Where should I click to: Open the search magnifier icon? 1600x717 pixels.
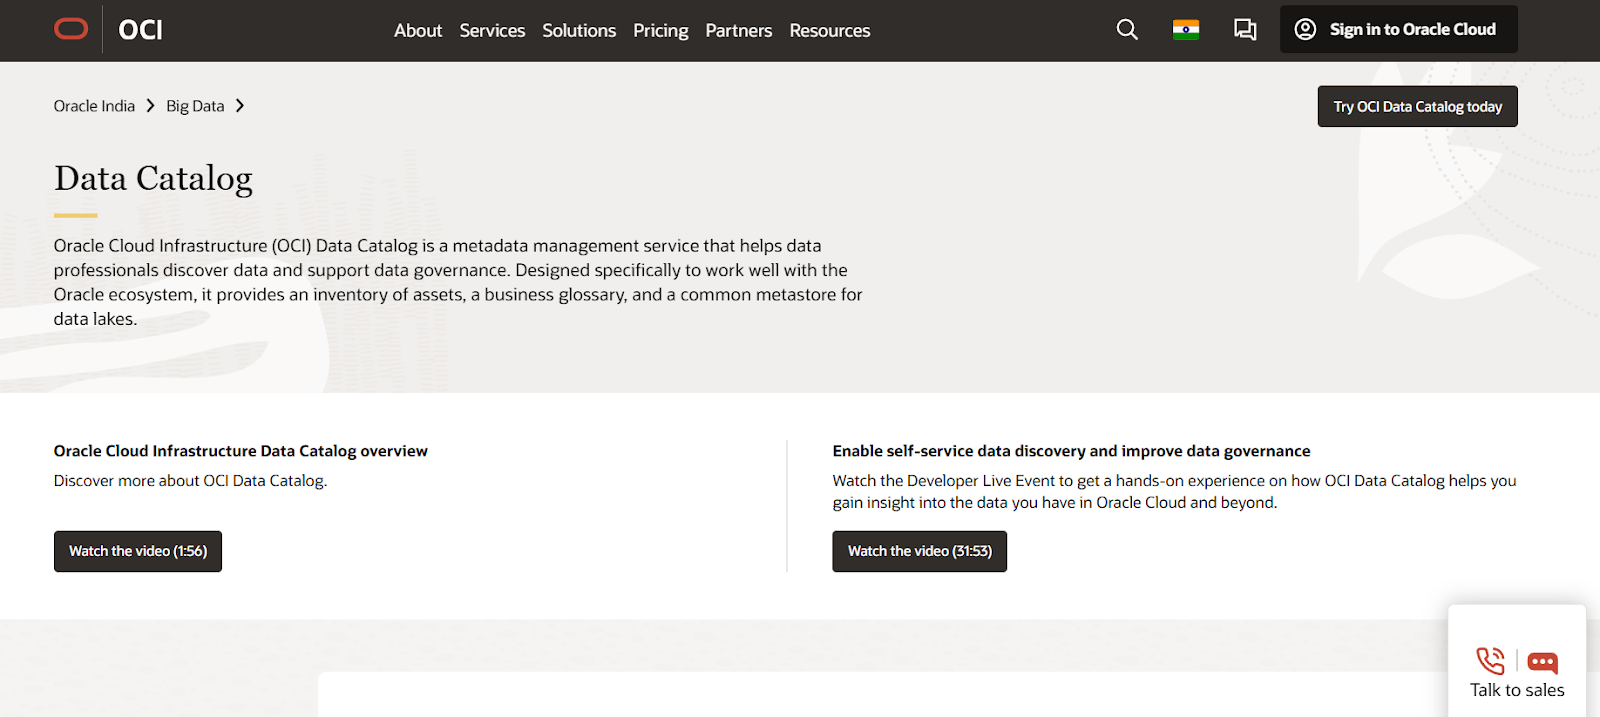point(1127,30)
